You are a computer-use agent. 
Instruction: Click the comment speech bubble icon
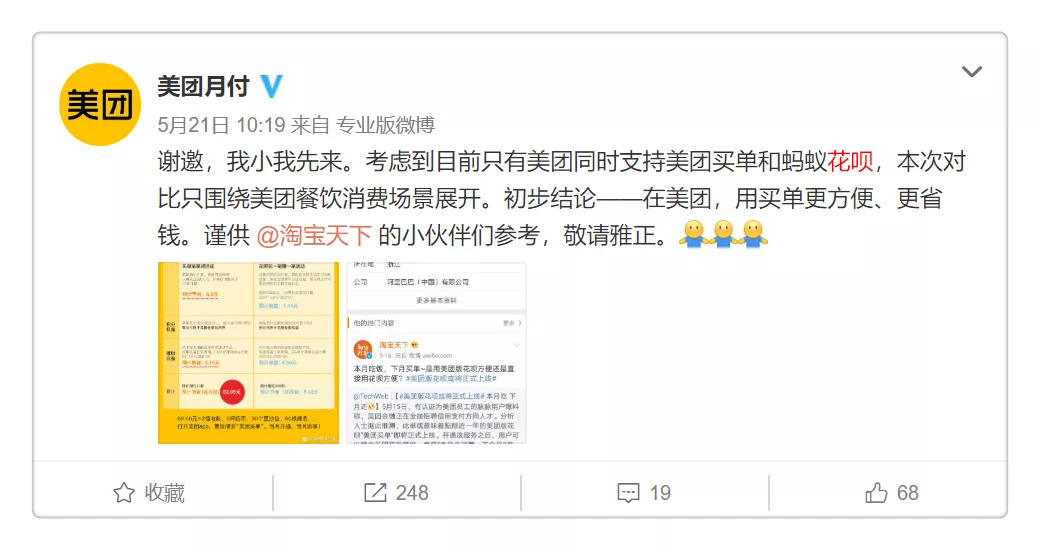(628, 493)
